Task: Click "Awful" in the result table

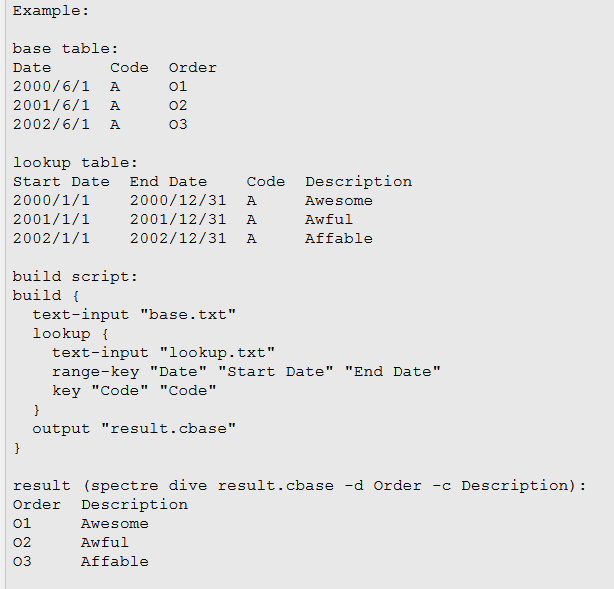Action: (105, 542)
